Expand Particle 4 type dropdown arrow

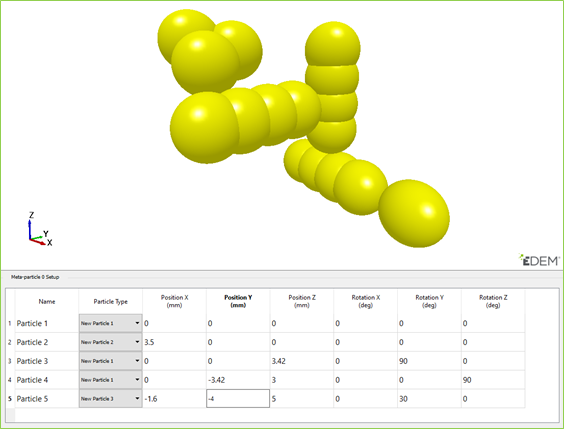(x=137, y=379)
